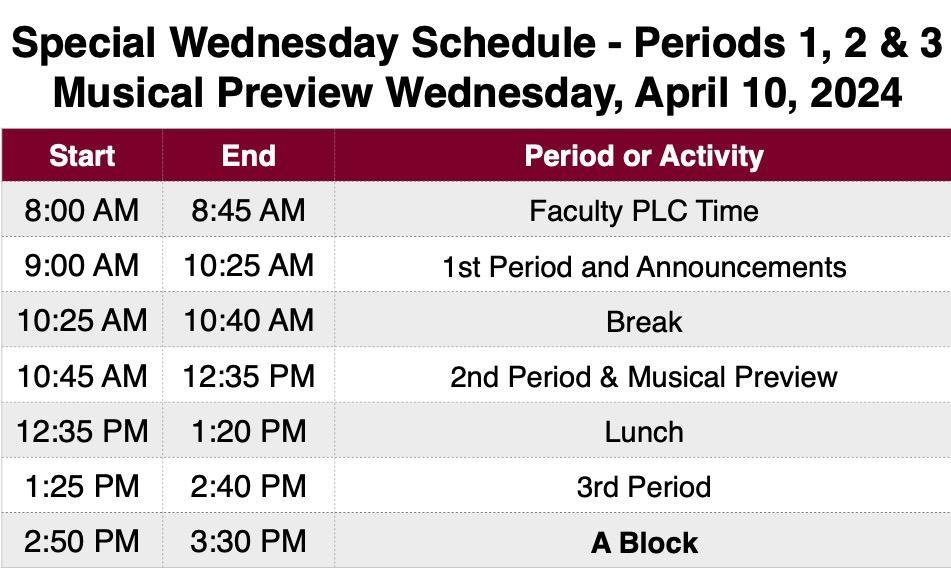Click the 1:20 PM end time
This screenshot has height=568, width=951.
tap(248, 431)
